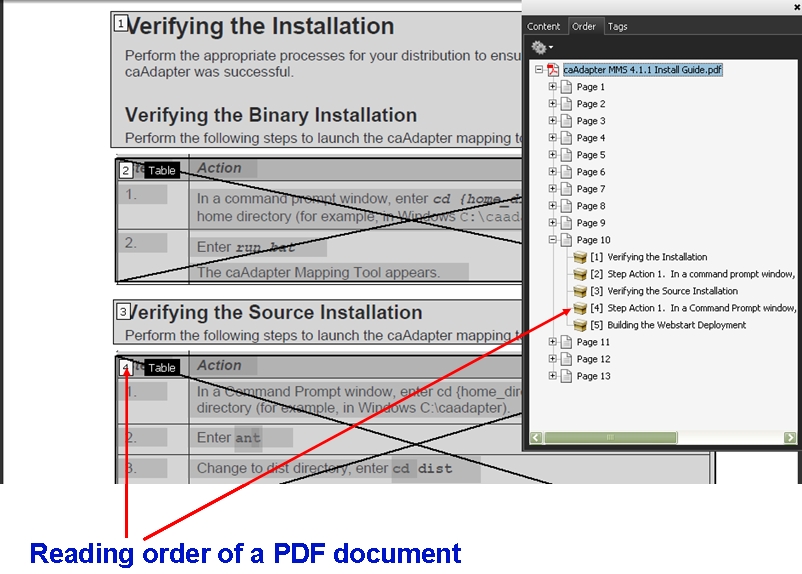This screenshot has width=802, height=574.
Task: Expand the Page 9 tree node
Action: tap(552, 222)
